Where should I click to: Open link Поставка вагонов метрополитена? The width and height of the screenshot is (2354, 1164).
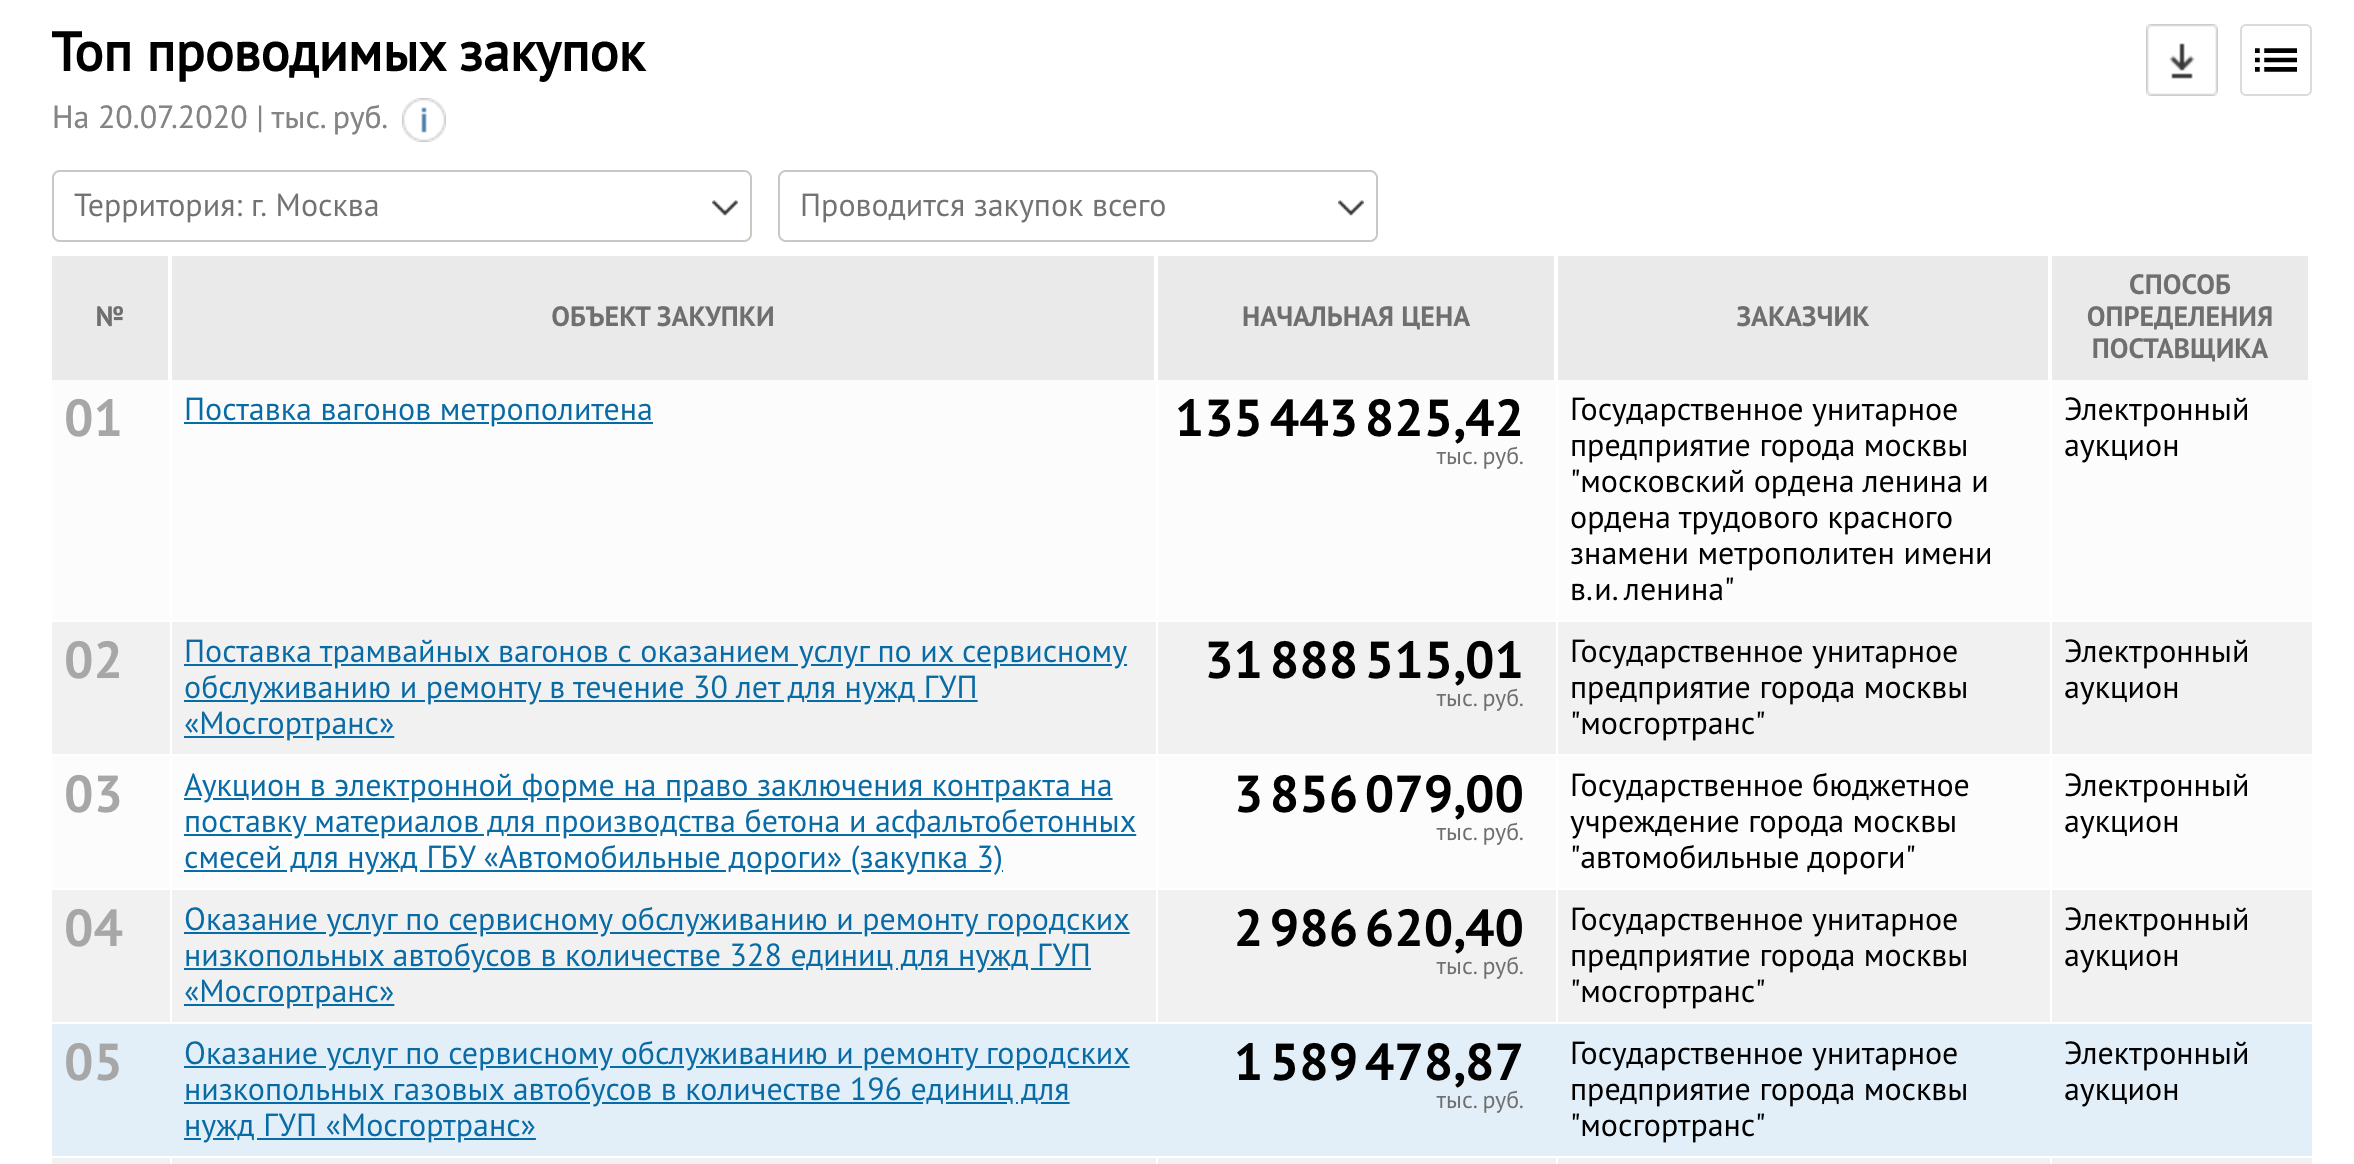pos(418,410)
